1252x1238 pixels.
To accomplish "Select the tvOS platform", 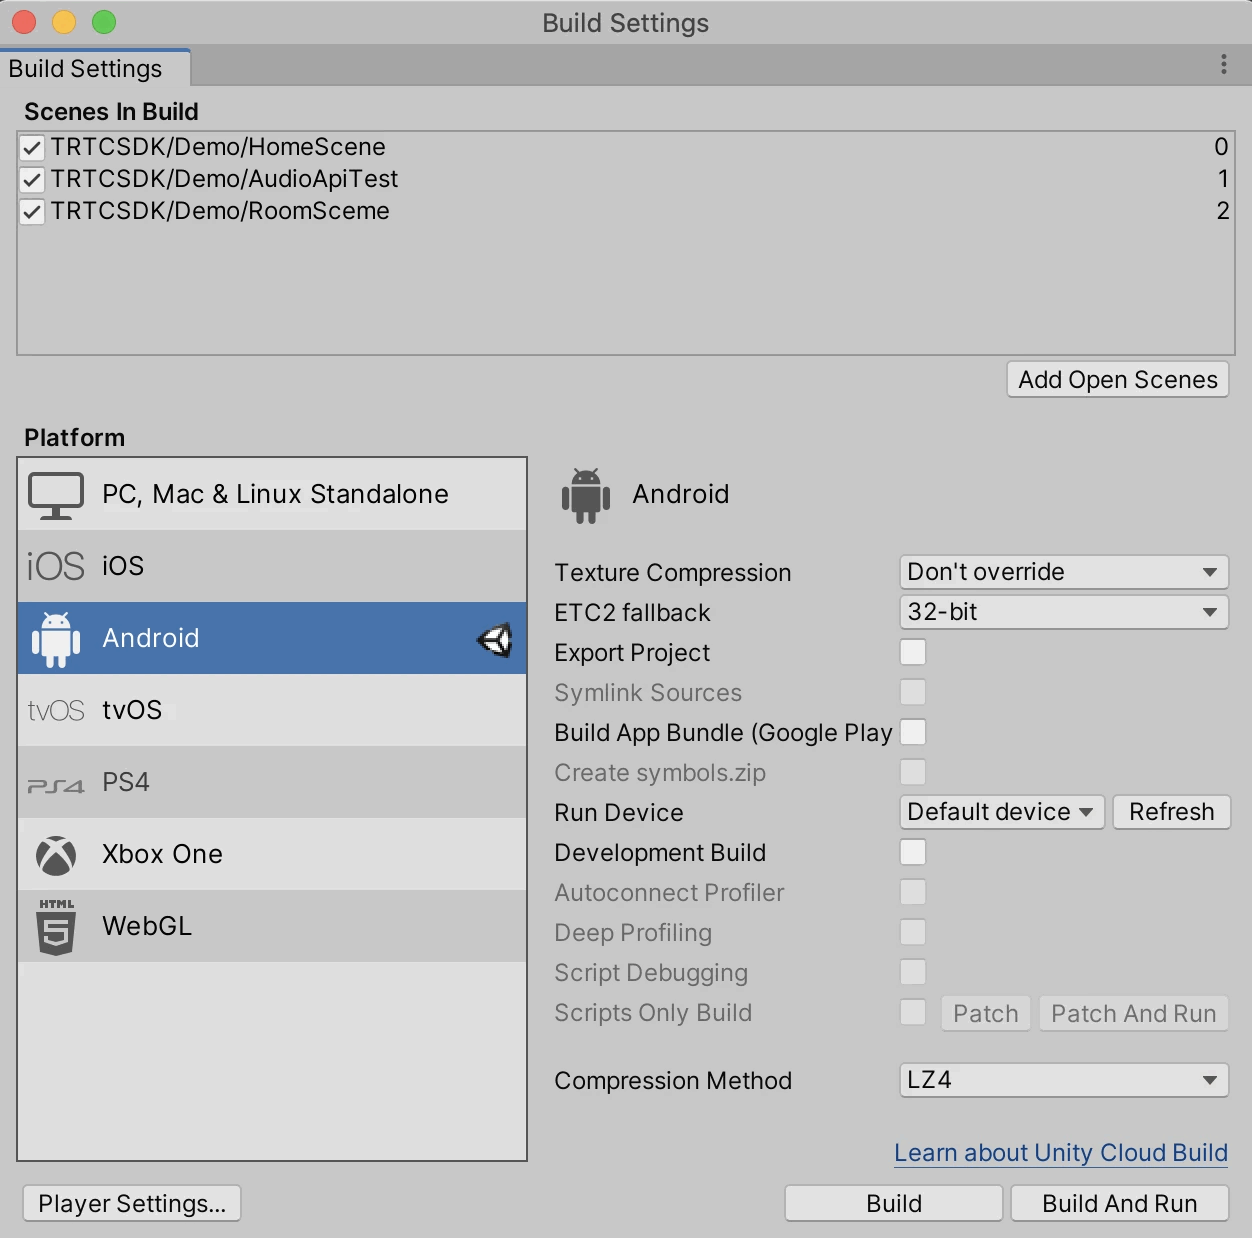I will coord(272,710).
